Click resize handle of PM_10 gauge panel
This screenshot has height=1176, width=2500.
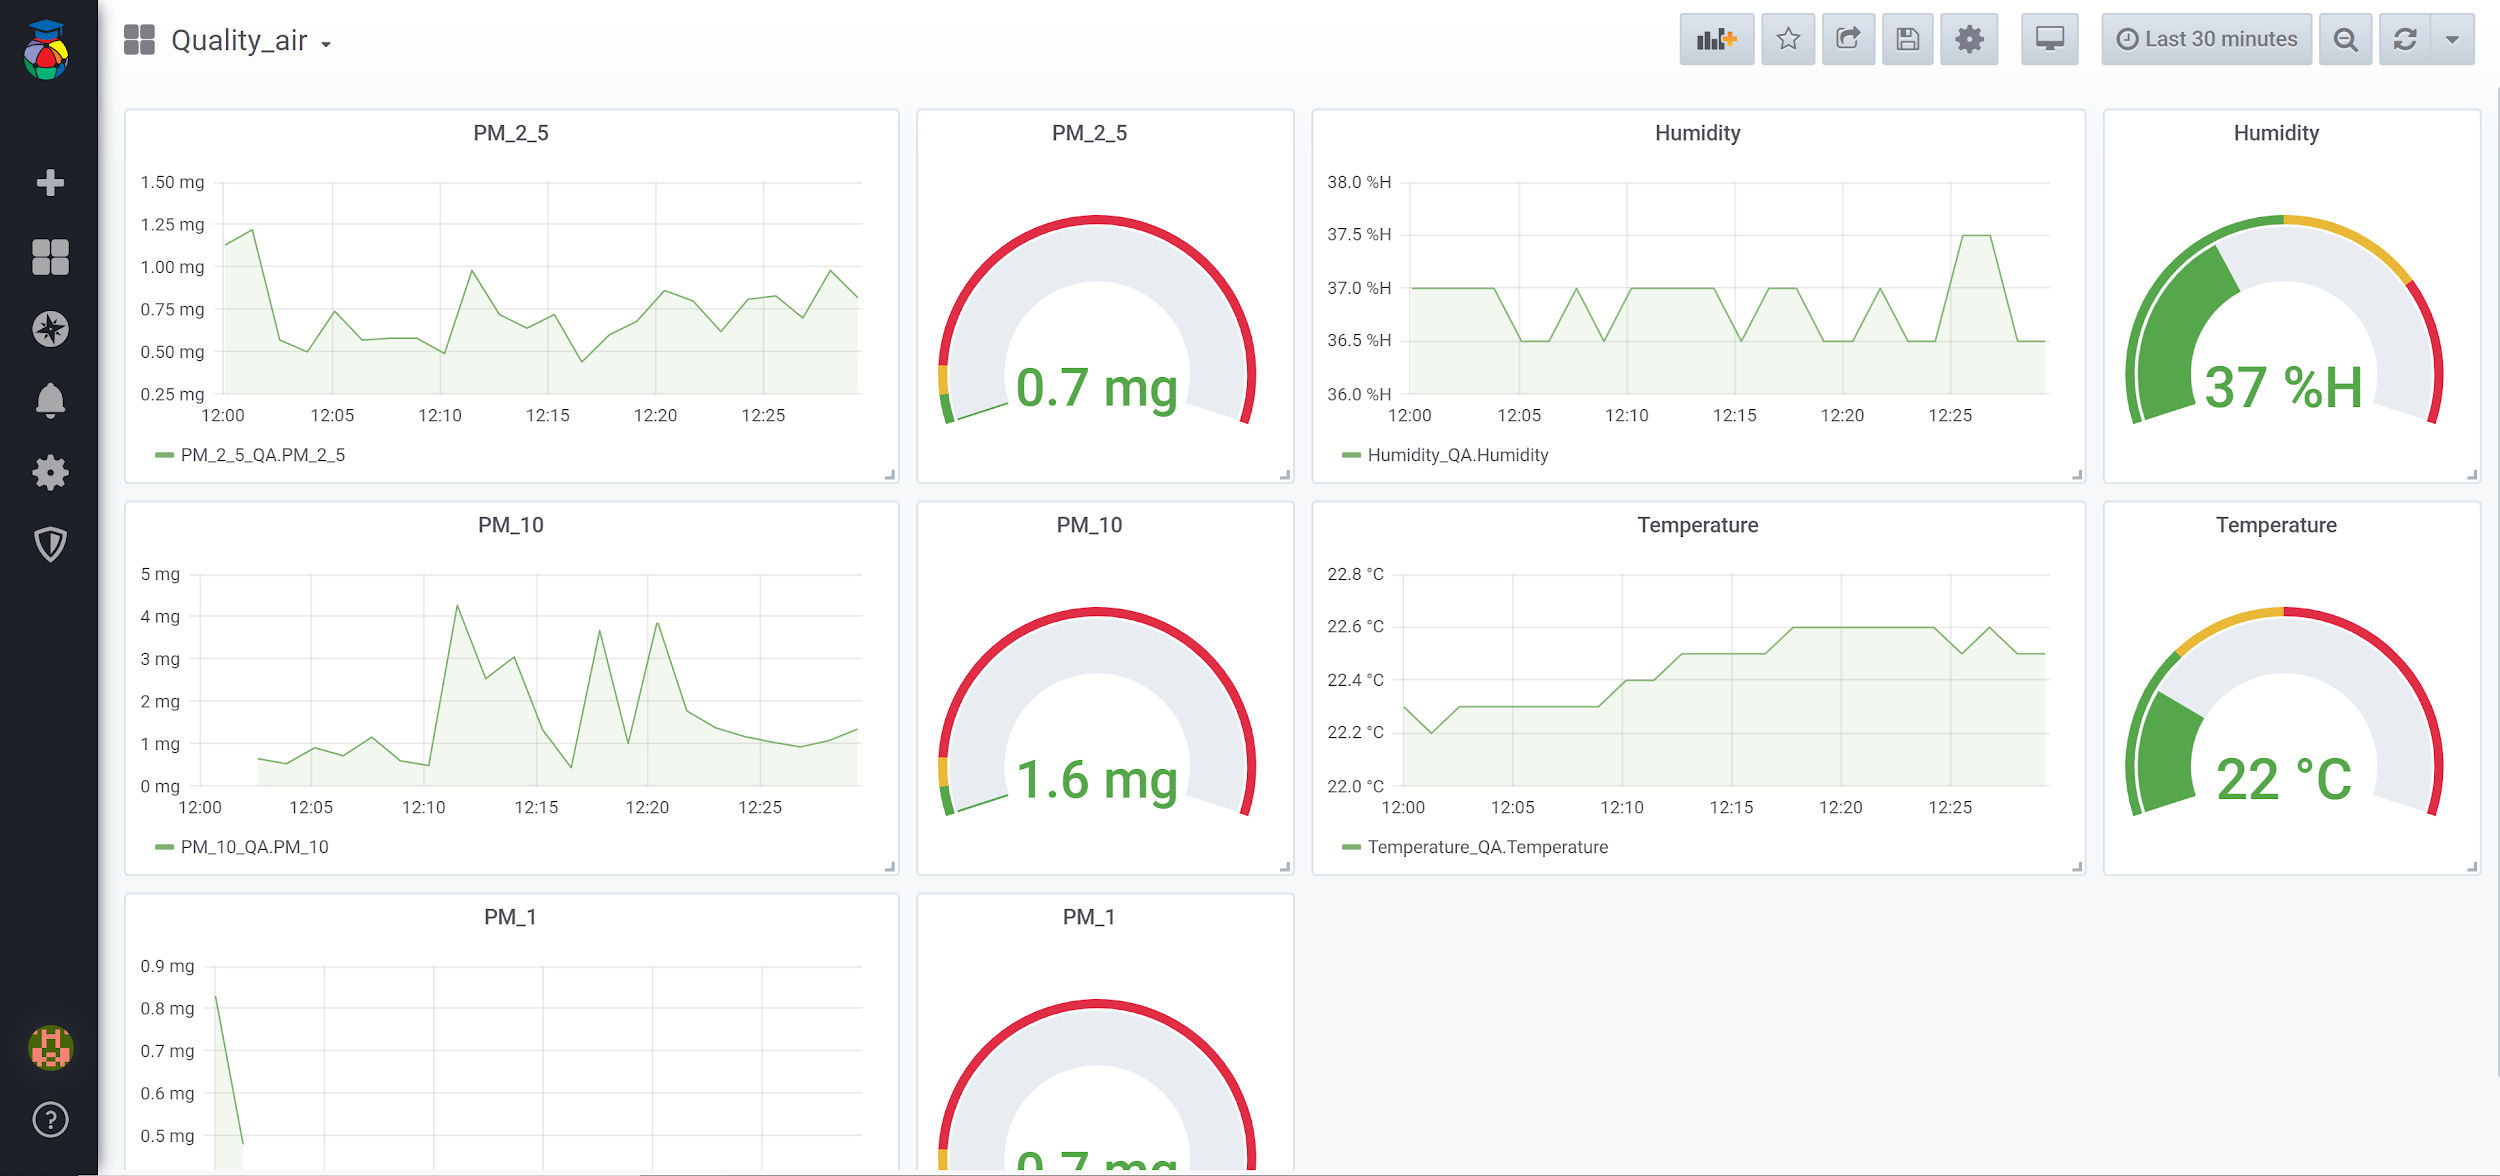(x=1285, y=867)
